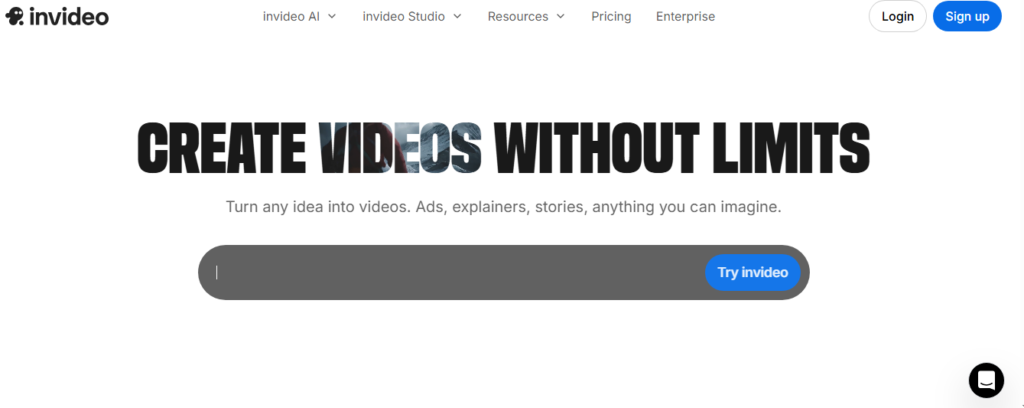The image size is (1024, 408).
Task: Click the CREATE VIDEOS WITHOUT LIMITS headline
Action: [x=504, y=149]
